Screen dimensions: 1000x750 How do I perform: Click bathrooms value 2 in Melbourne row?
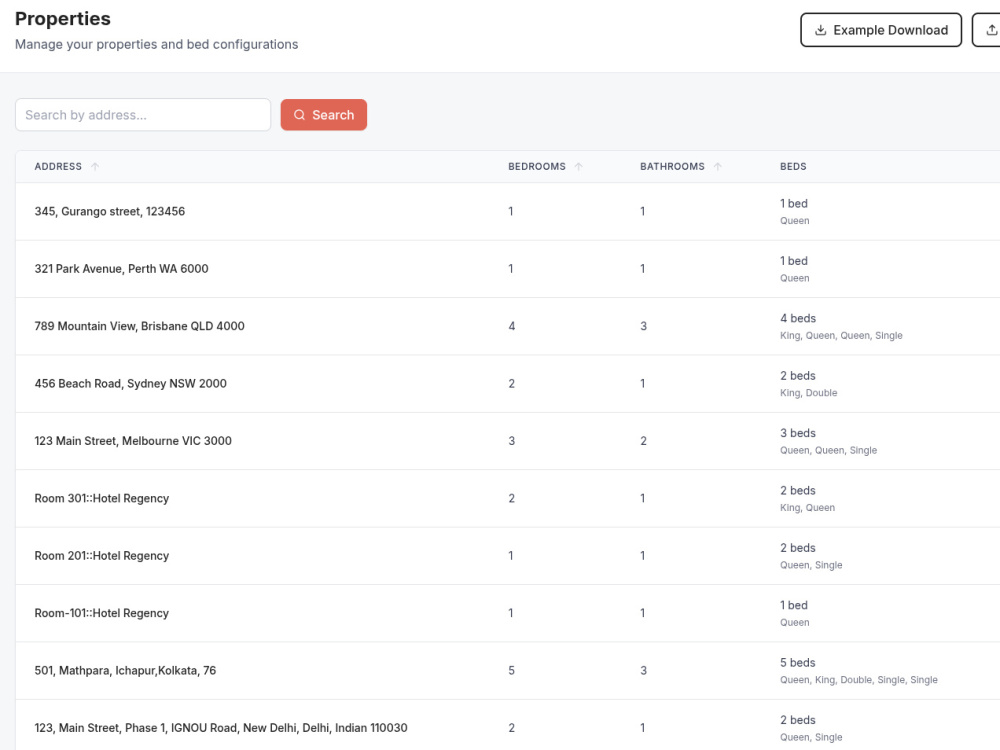click(x=643, y=441)
